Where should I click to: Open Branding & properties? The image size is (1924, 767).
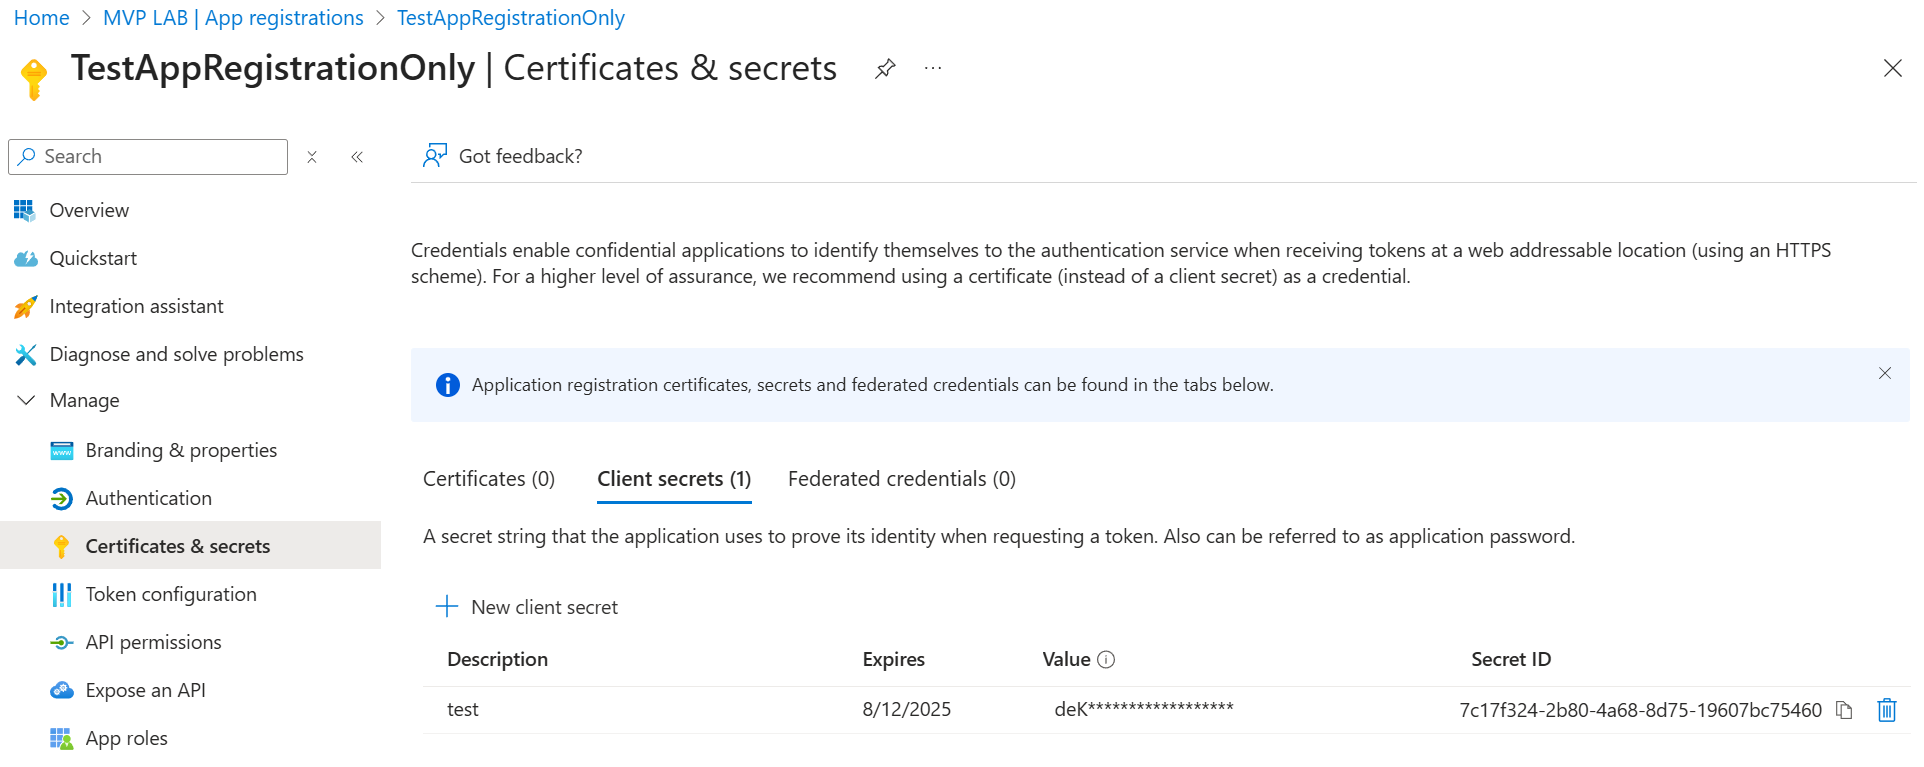pyautogui.click(x=181, y=450)
